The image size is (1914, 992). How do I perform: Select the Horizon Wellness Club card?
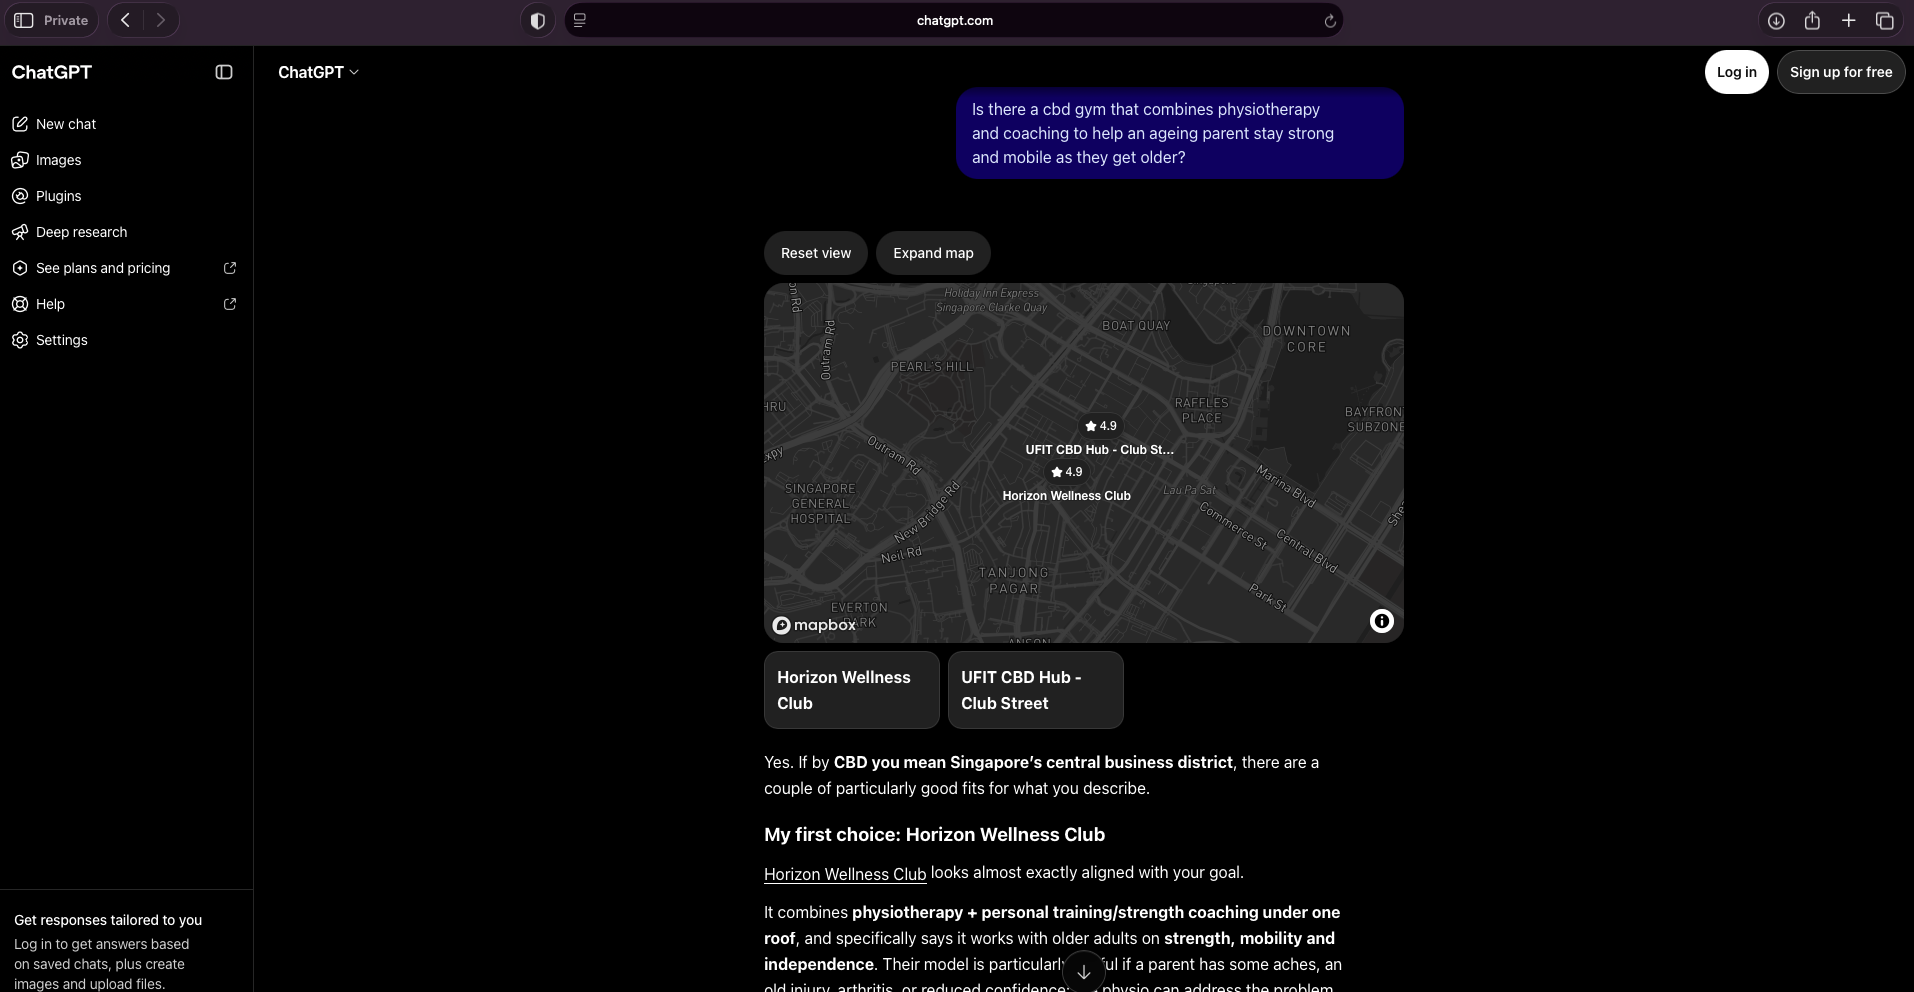852,690
